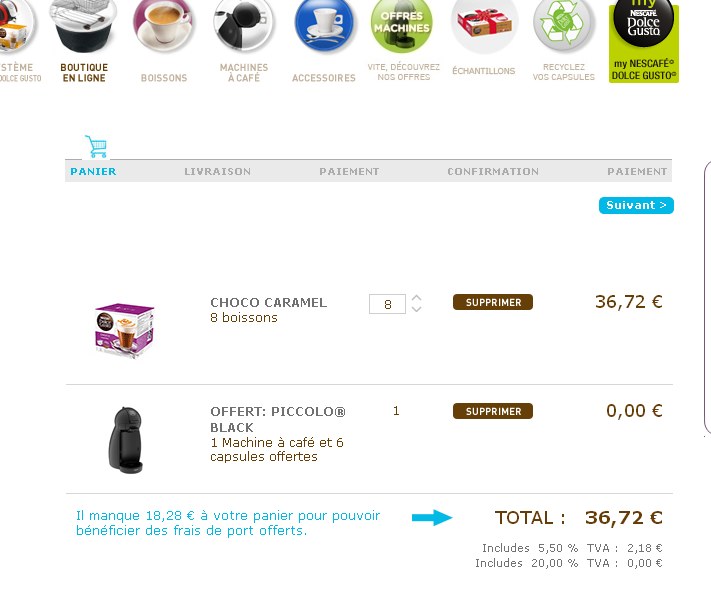Click the shopping cart icon above Panier

pyautogui.click(x=96, y=146)
